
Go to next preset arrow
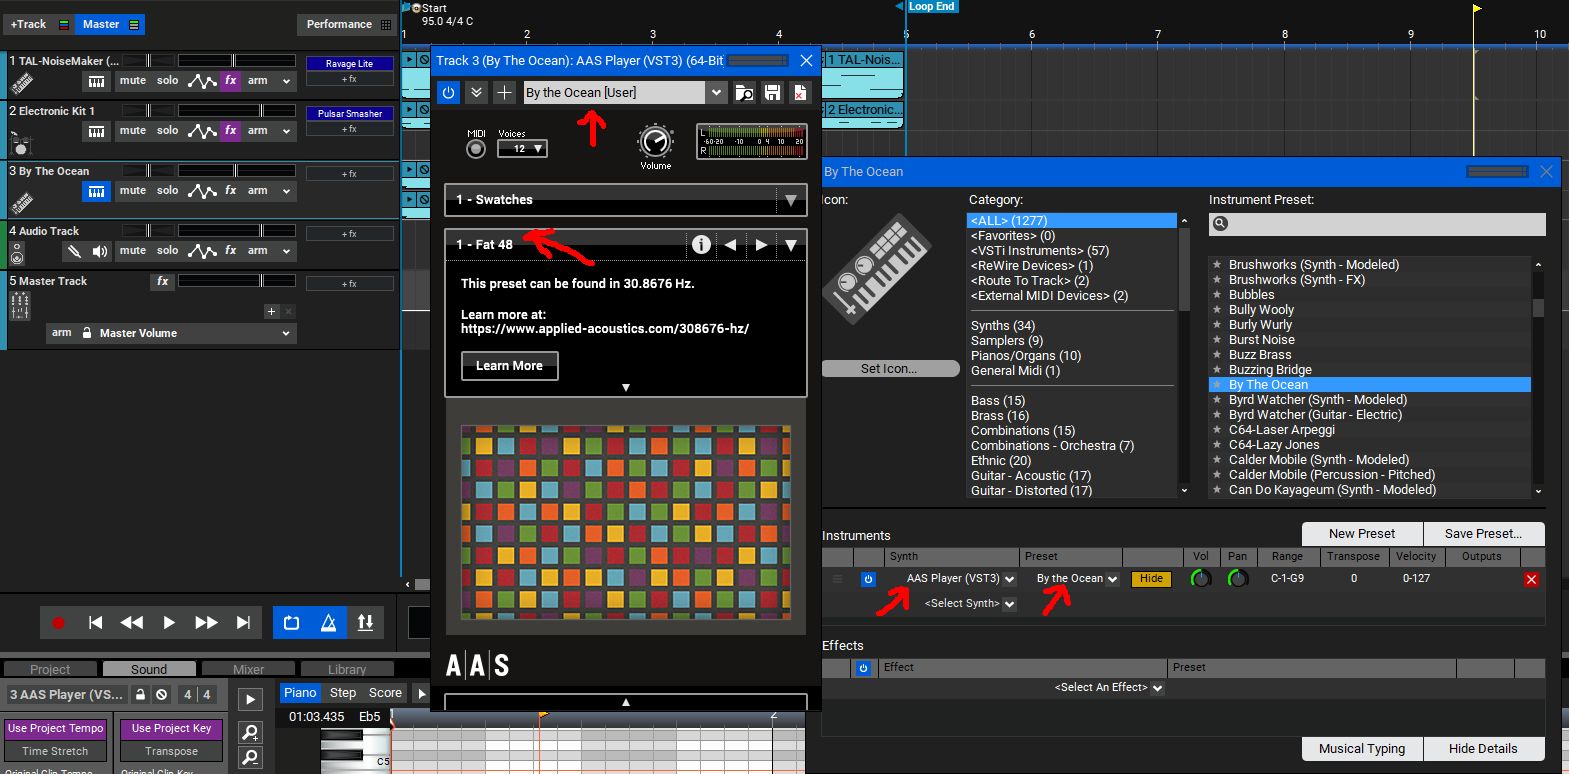click(x=761, y=245)
